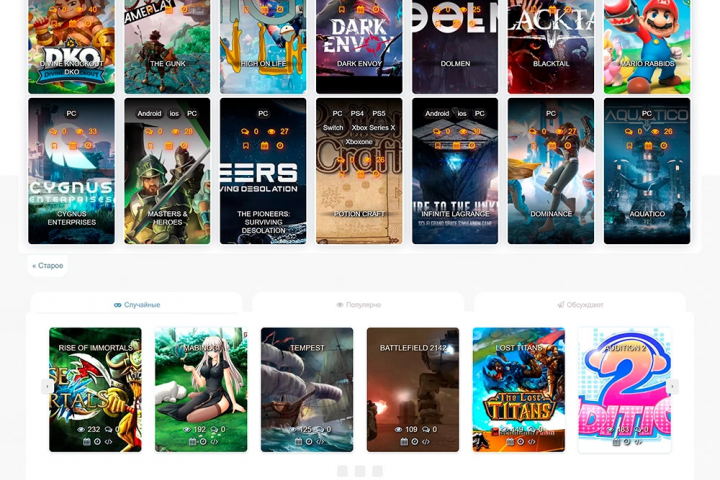This screenshot has width=720, height=480.
Task: Click clock icon on The Pioneers card
Action: pyautogui.click(x=280, y=146)
